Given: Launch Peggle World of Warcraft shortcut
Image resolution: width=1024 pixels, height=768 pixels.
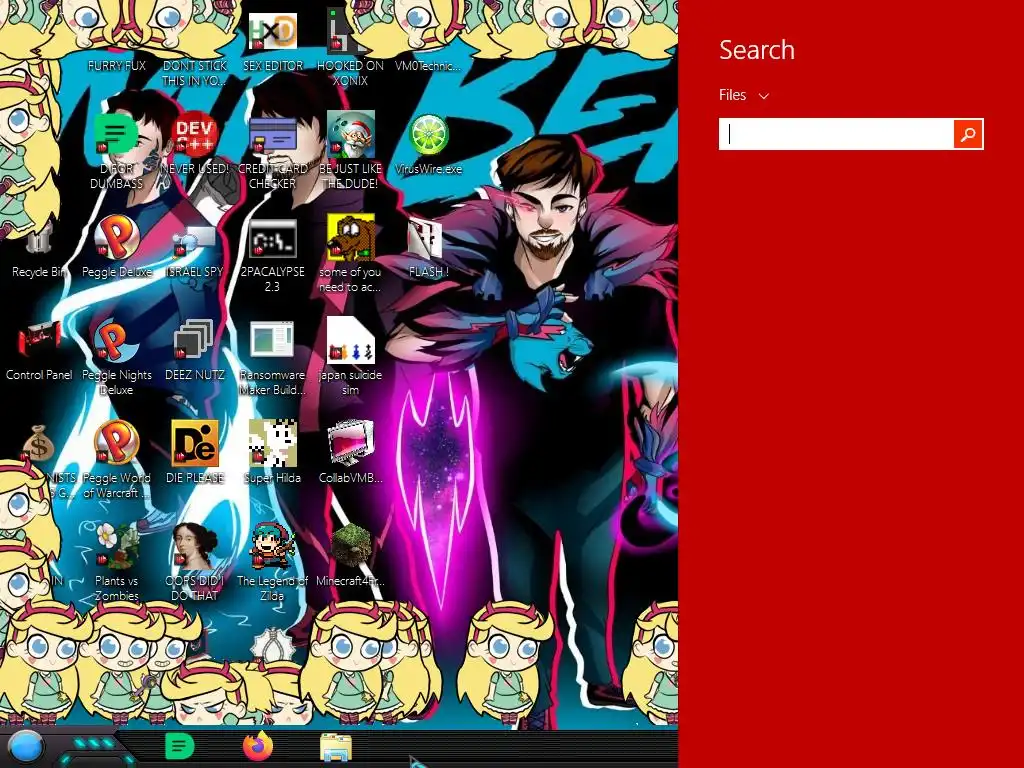Looking at the screenshot, I should [x=116, y=443].
